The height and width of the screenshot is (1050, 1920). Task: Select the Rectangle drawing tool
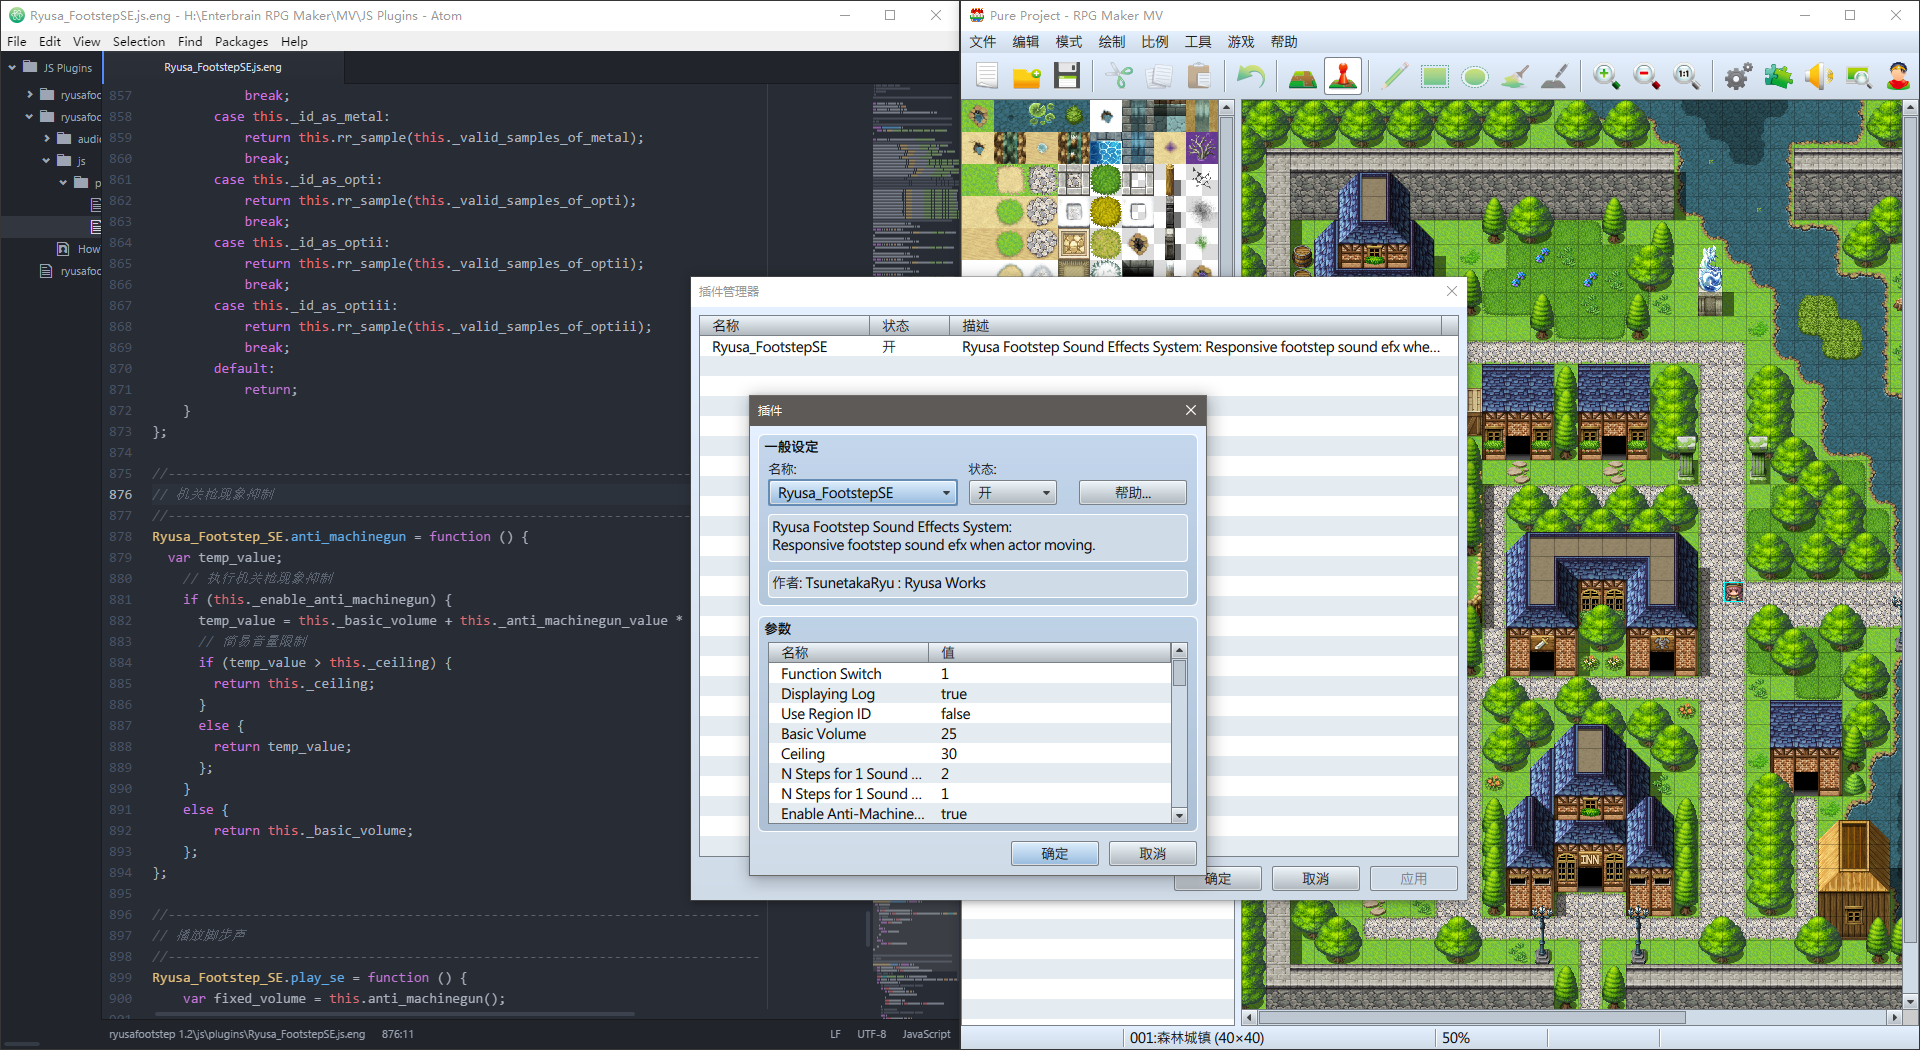(1434, 76)
